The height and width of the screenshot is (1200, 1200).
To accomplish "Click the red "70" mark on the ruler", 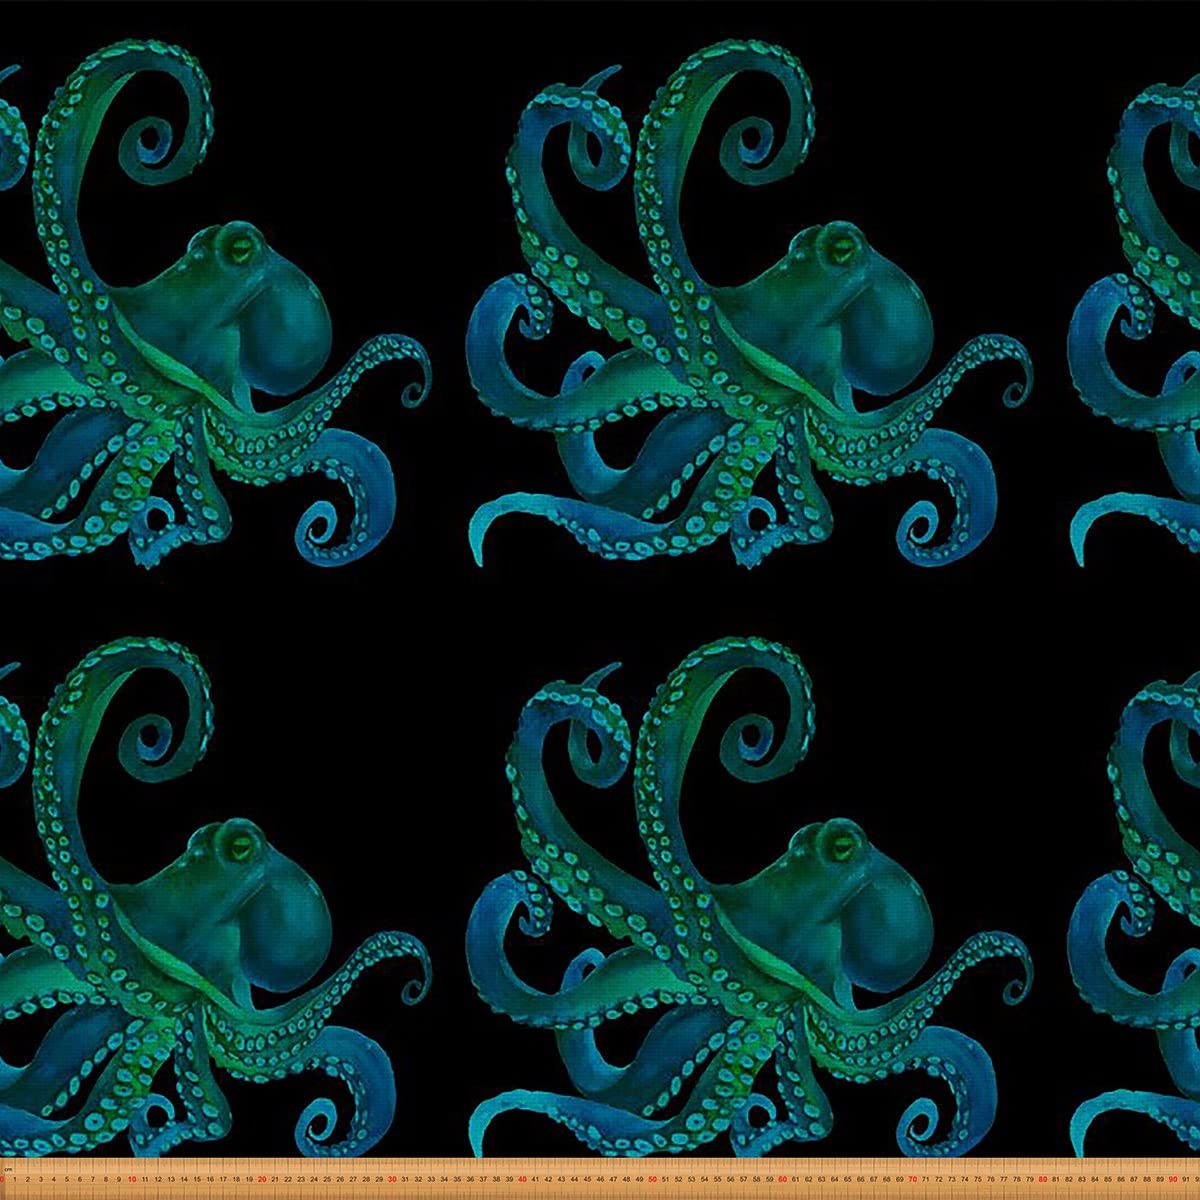I will [x=912, y=1179].
